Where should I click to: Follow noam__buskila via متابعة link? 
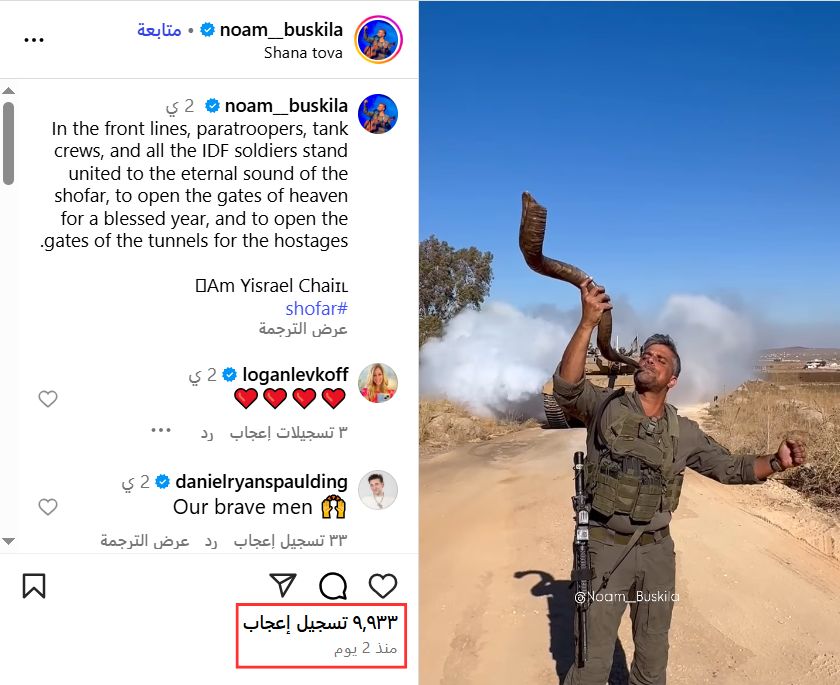159,30
